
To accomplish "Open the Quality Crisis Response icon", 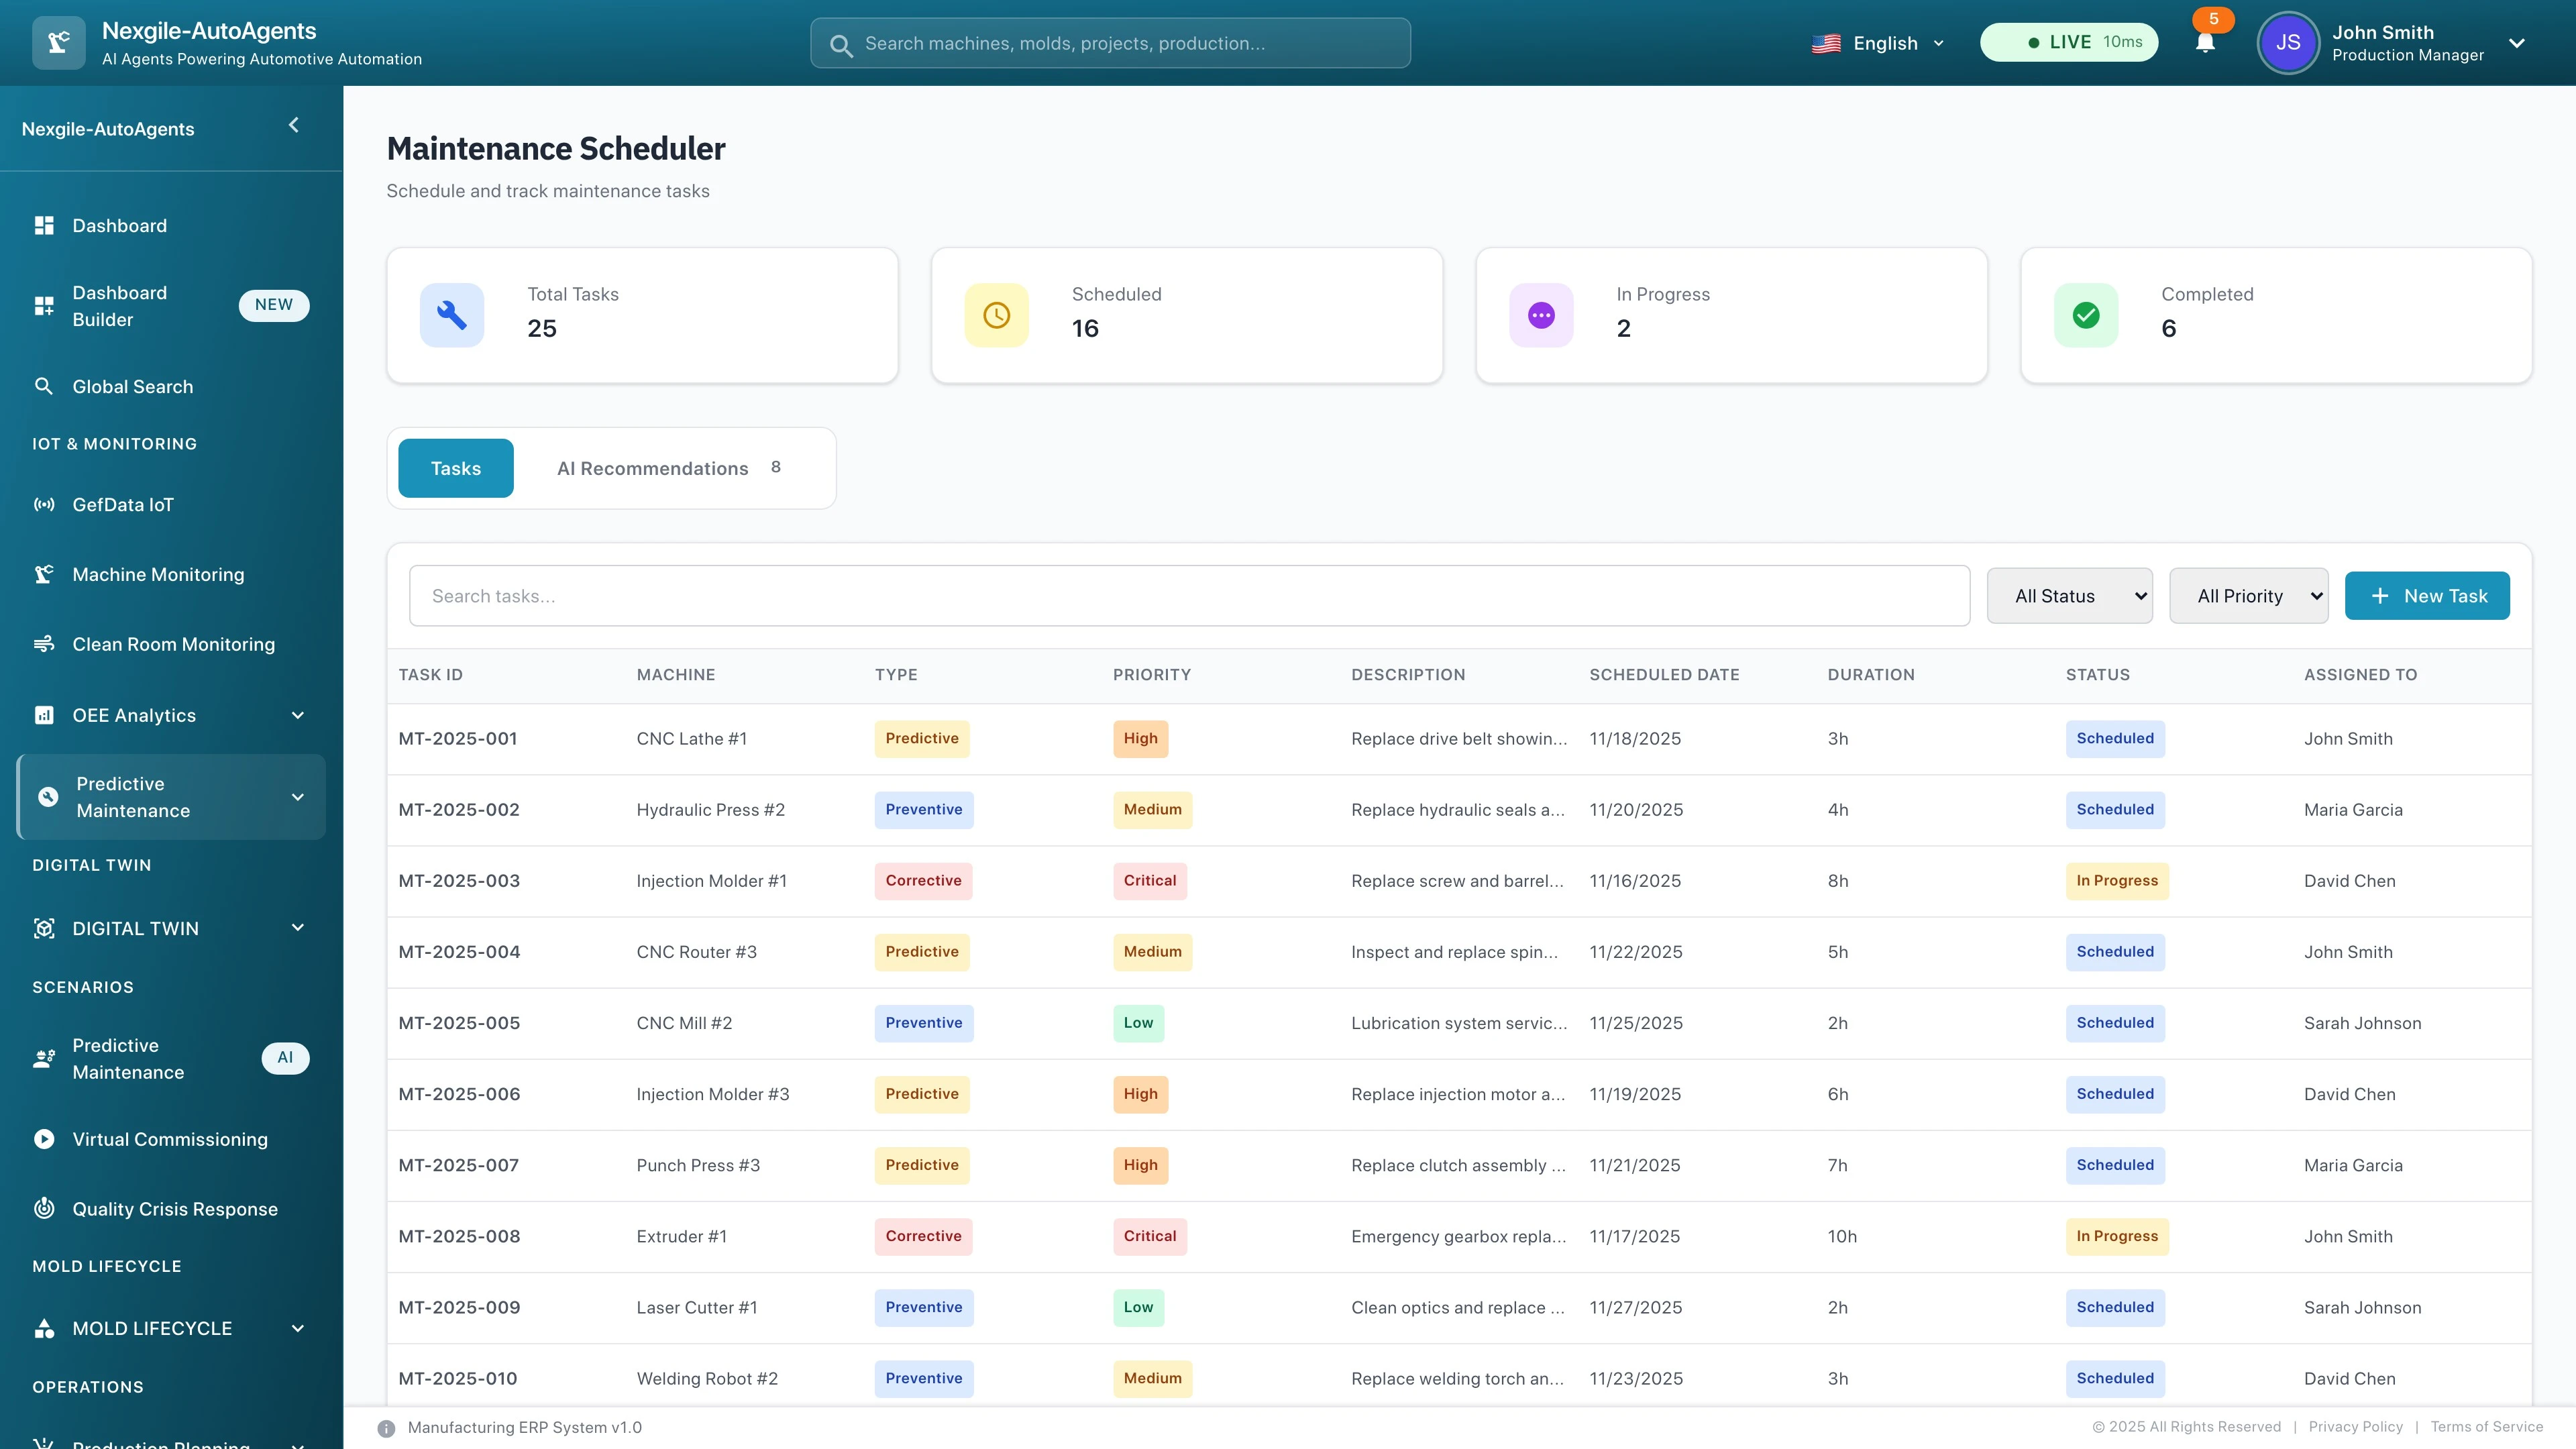I will pos(44,1208).
